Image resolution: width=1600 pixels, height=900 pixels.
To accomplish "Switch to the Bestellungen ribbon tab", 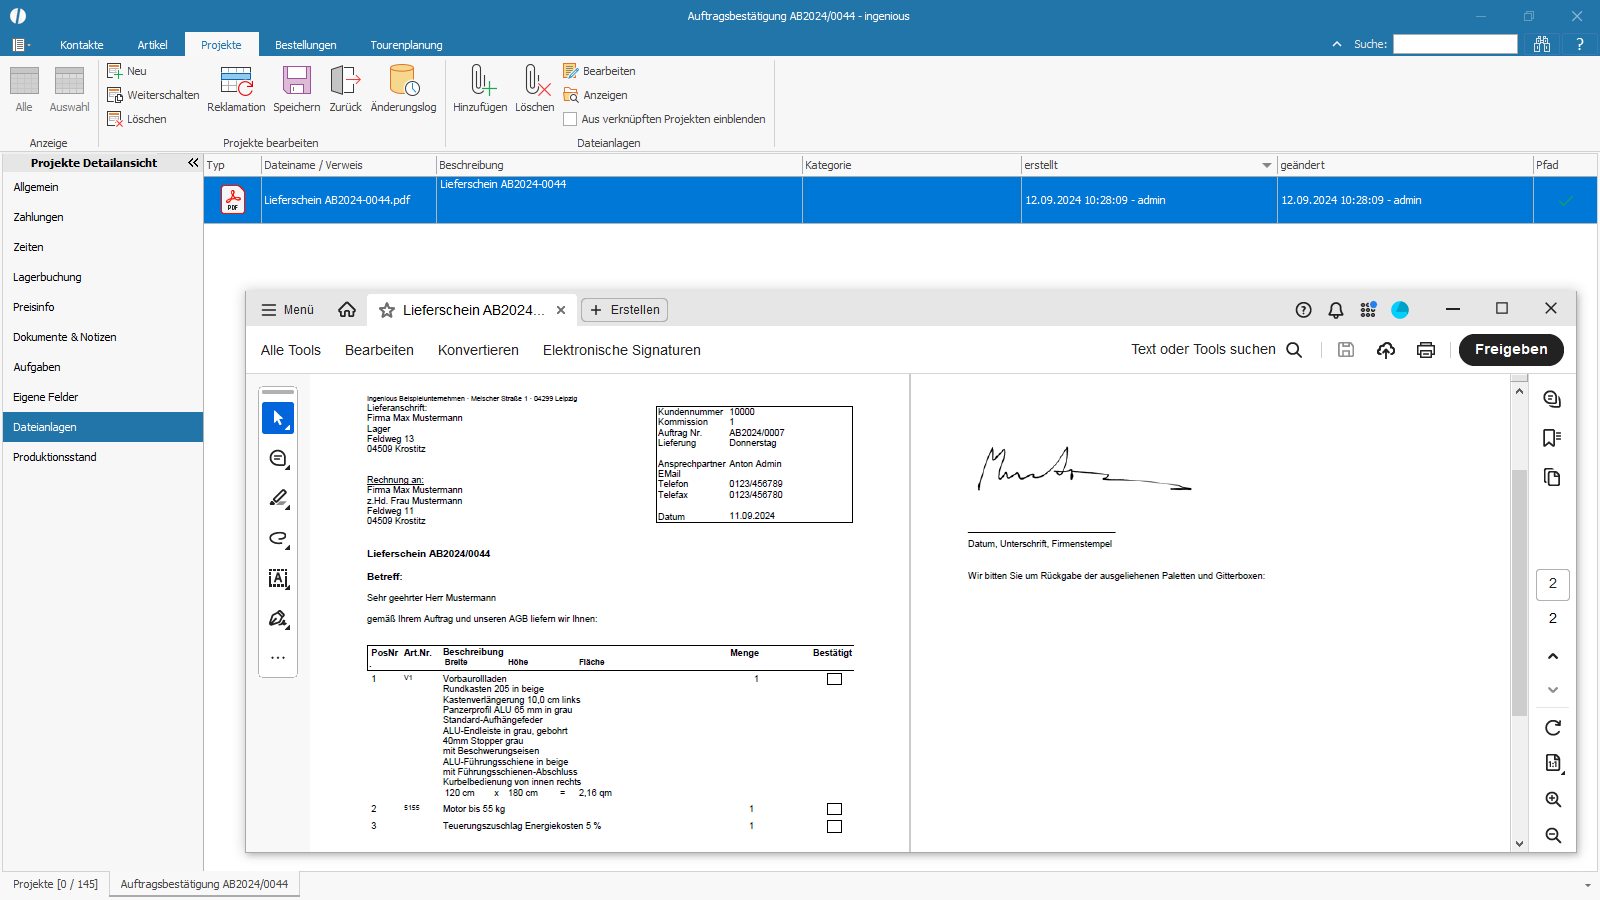I will coord(306,45).
